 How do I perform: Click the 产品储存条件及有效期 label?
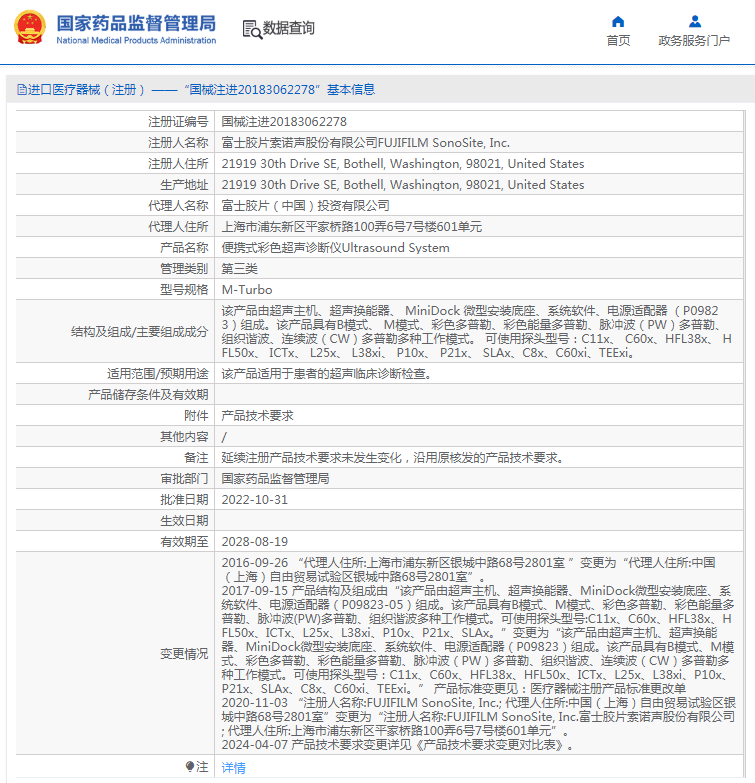click(x=148, y=394)
